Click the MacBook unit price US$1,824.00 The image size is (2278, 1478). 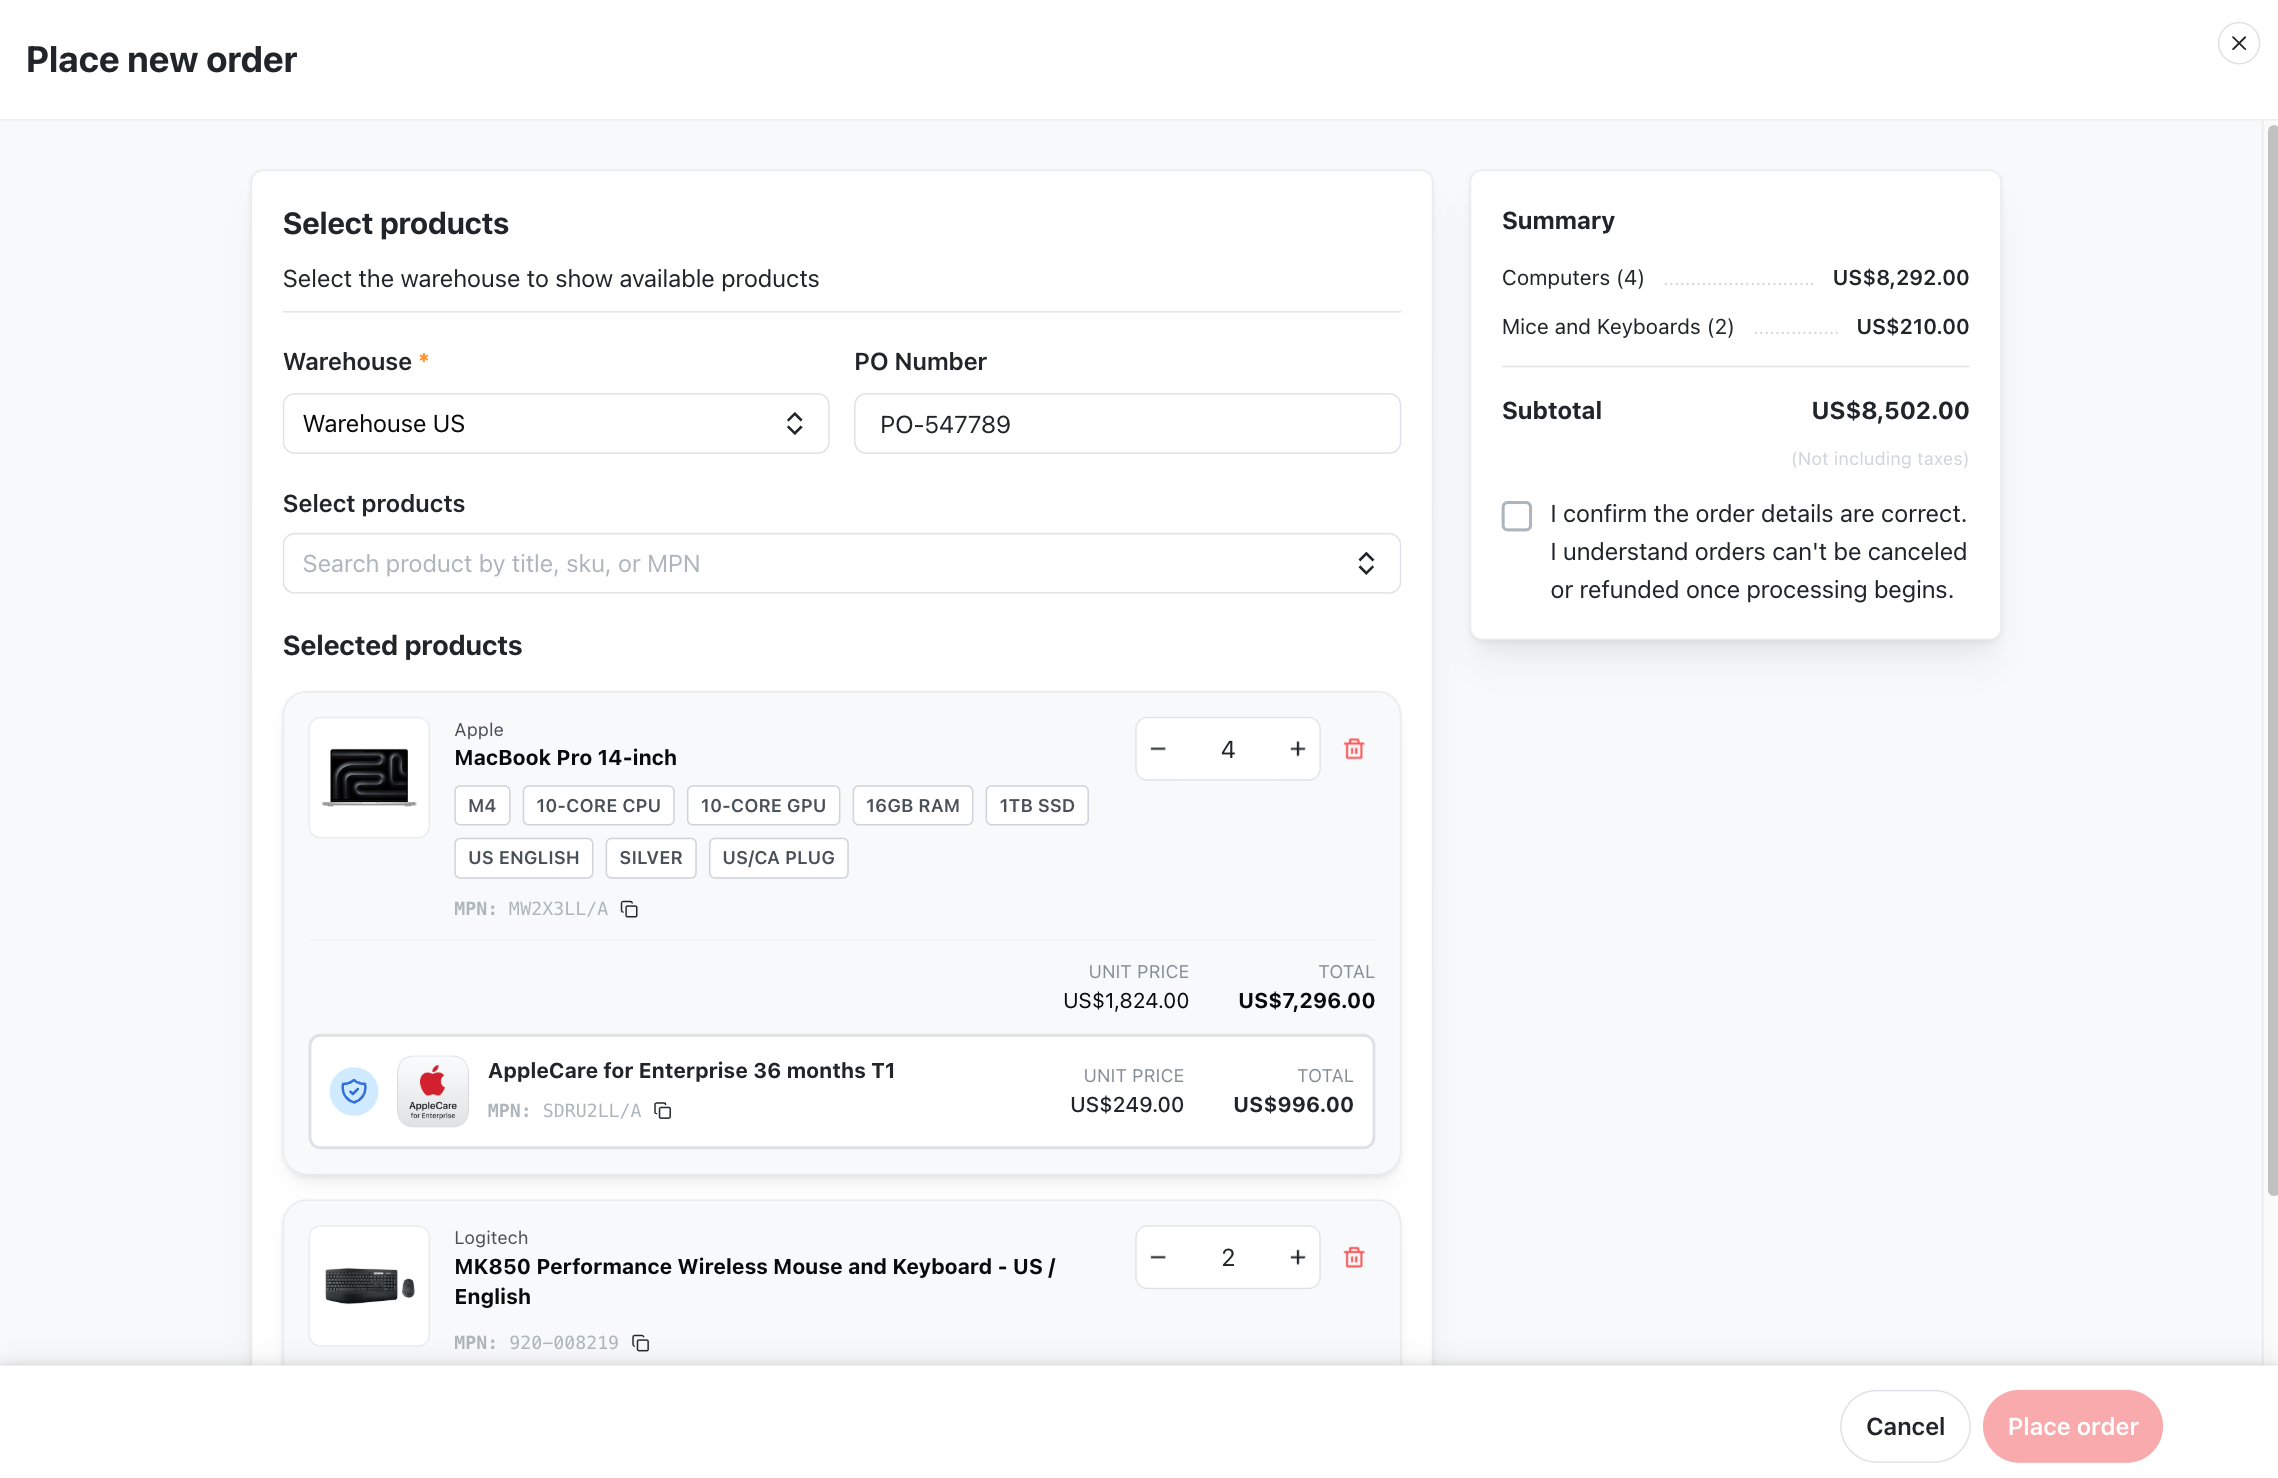[1126, 1000]
